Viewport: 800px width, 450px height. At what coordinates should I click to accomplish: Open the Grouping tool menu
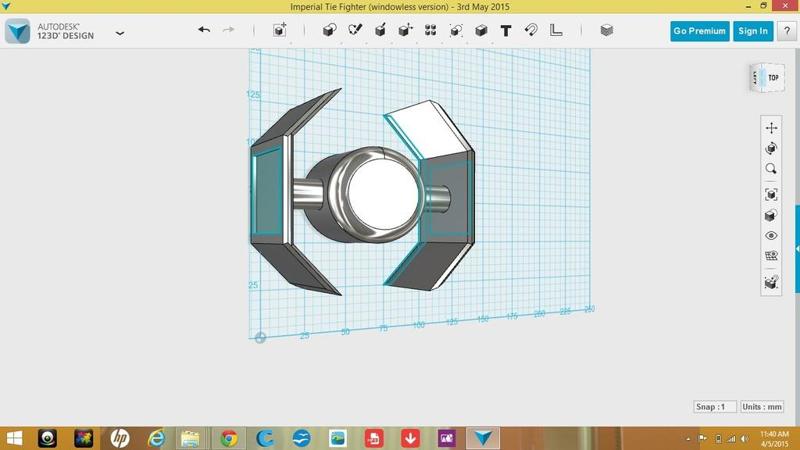tap(456, 30)
